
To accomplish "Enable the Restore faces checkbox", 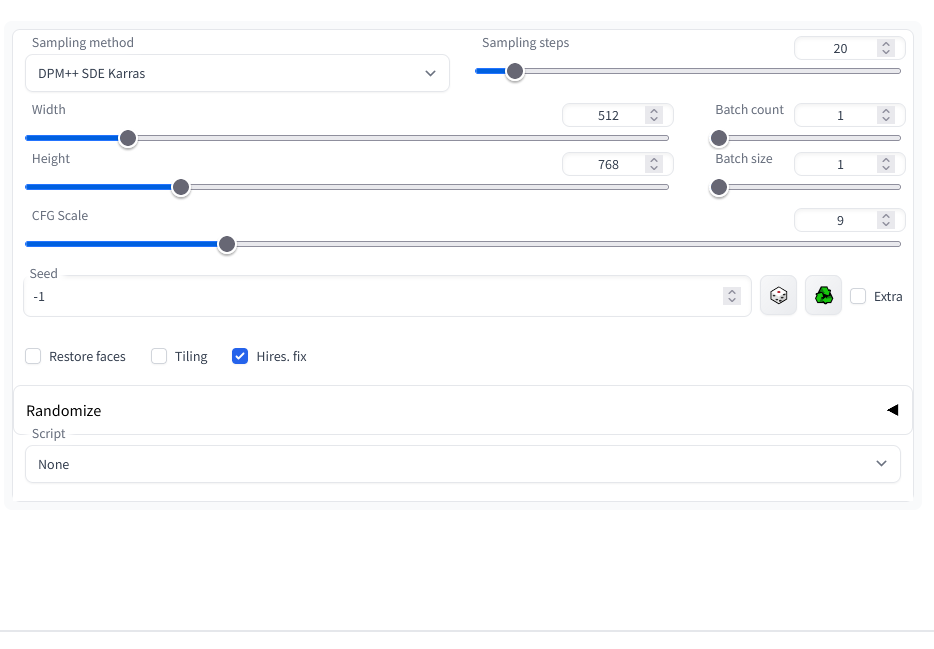I will (33, 356).
